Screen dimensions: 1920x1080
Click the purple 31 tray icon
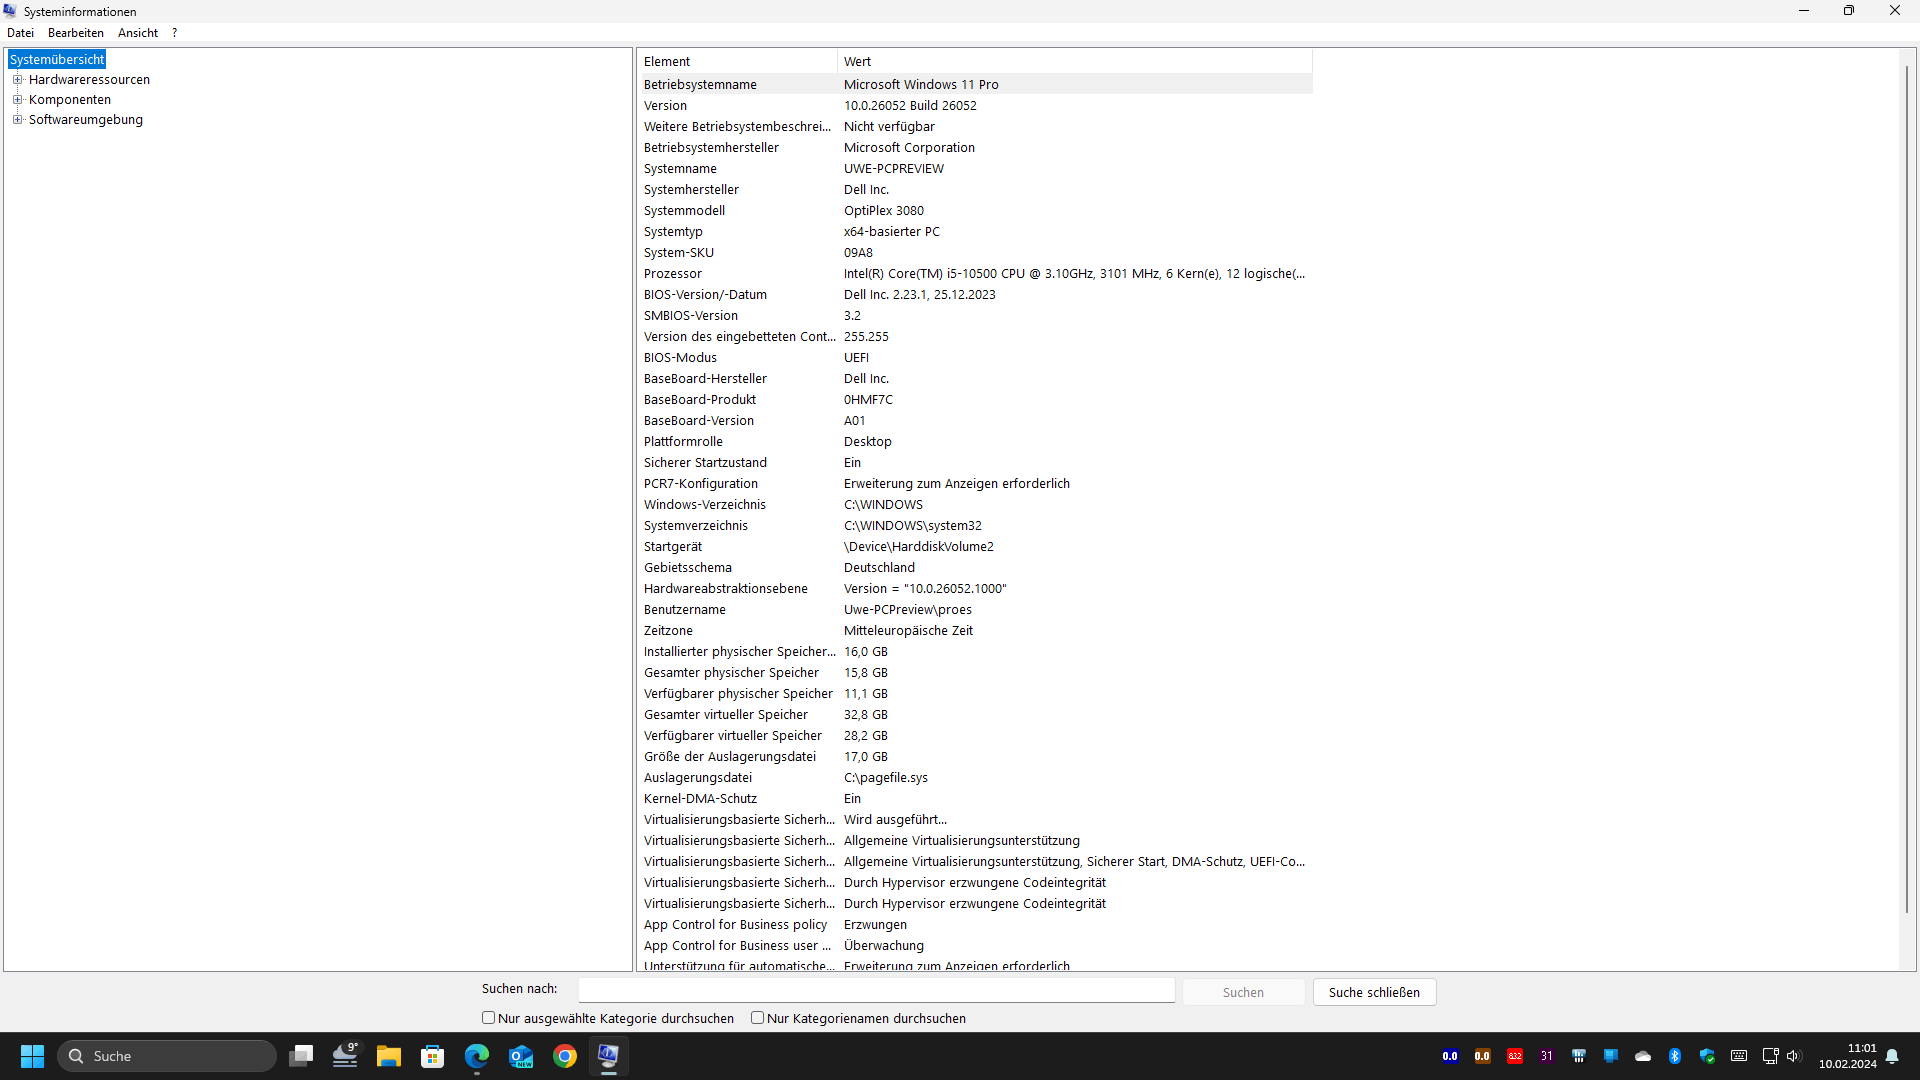(x=1547, y=1056)
